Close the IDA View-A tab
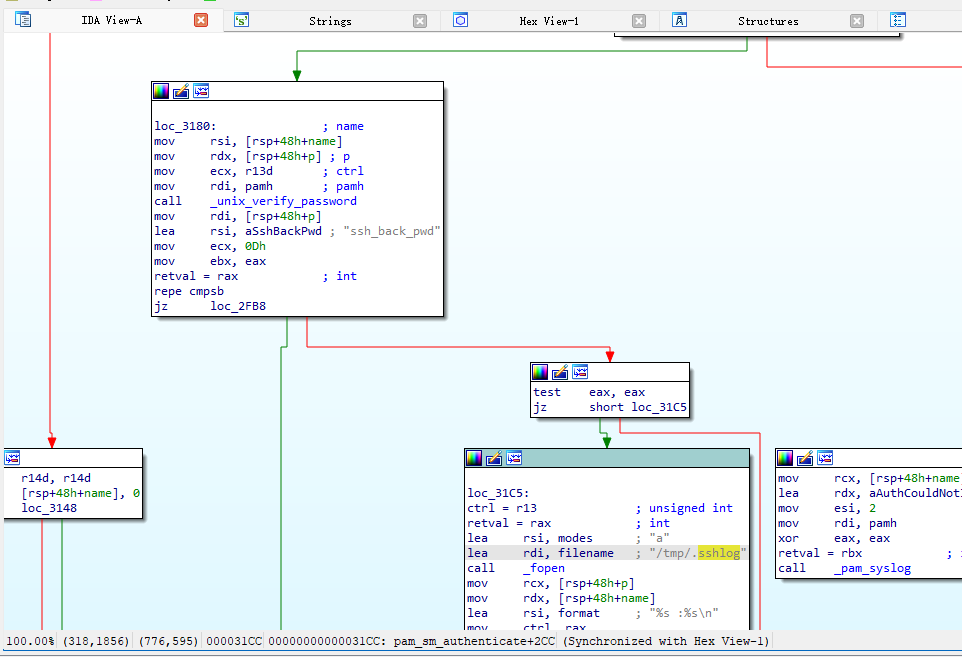The height and width of the screenshot is (657, 962). click(x=201, y=20)
